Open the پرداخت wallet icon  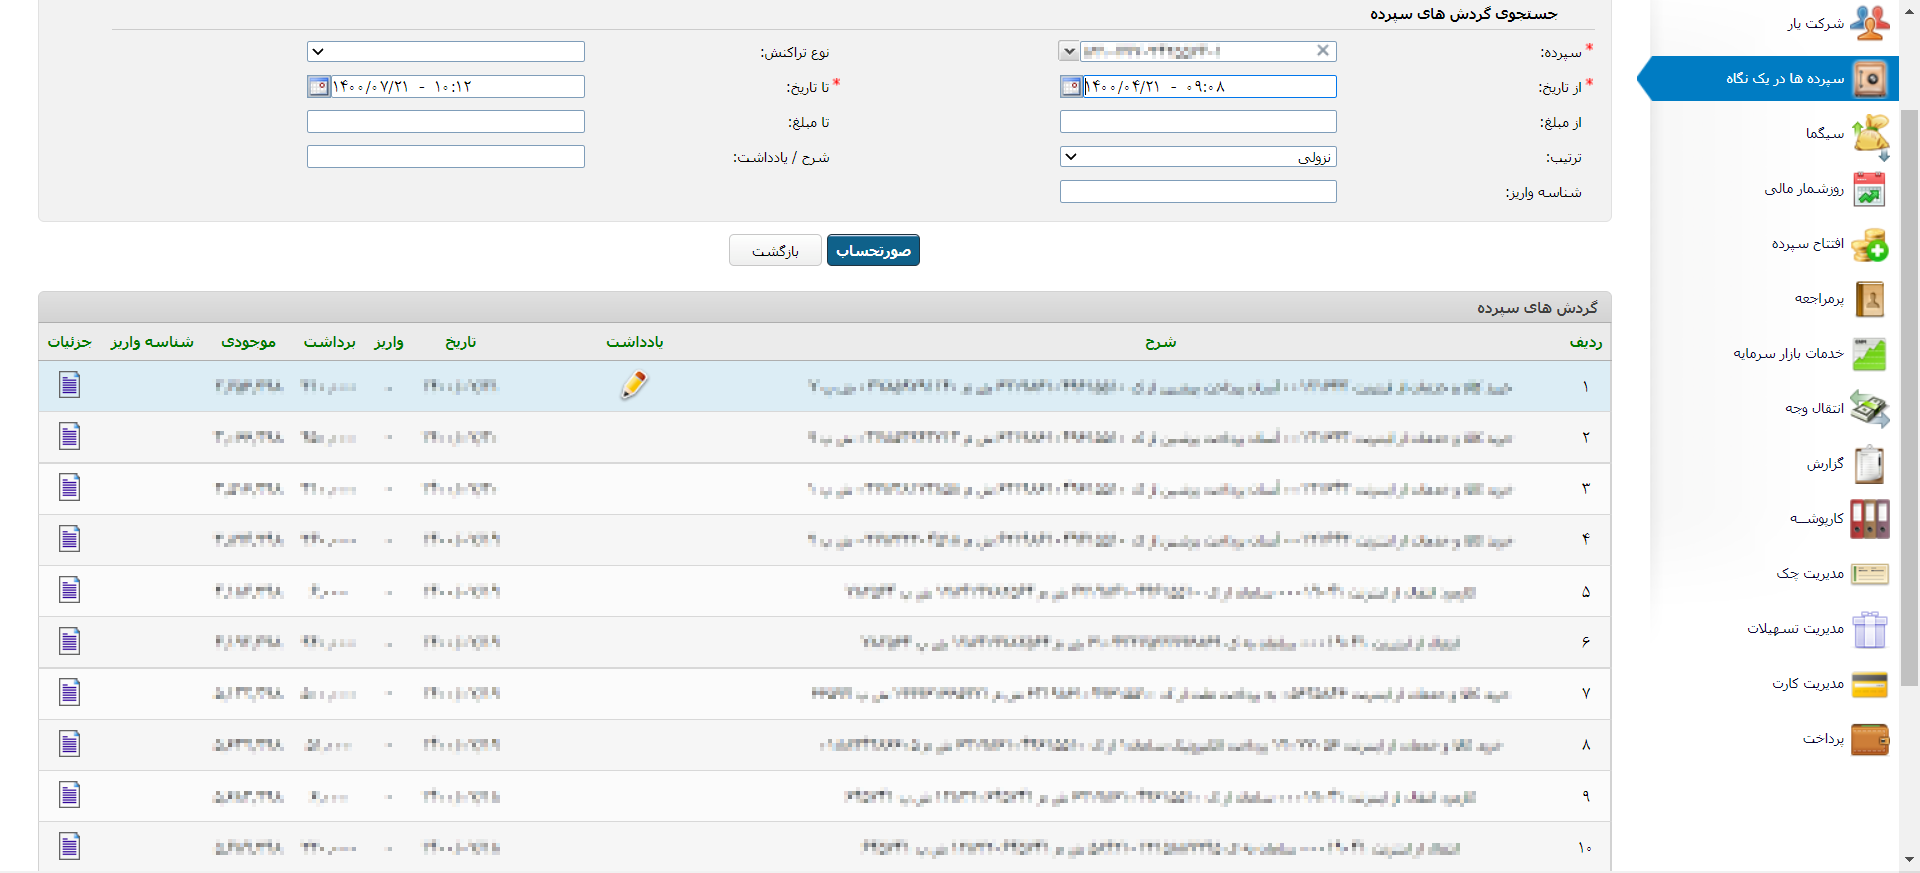(1869, 740)
